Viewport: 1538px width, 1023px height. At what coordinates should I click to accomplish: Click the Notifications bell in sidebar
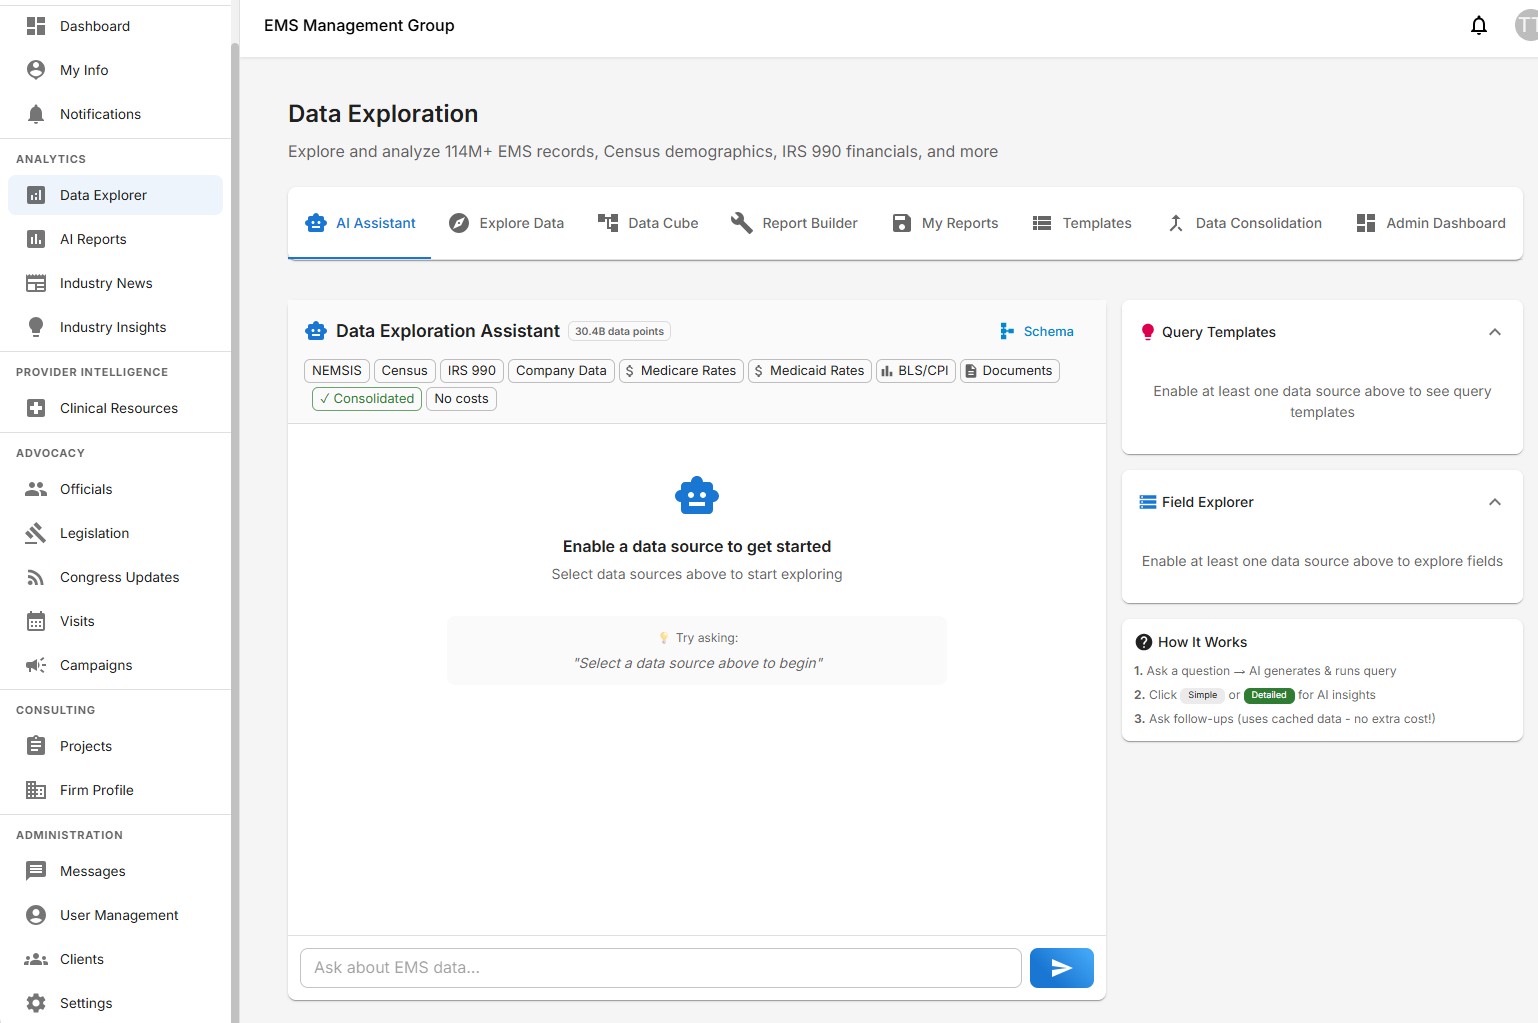pyautogui.click(x=36, y=114)
